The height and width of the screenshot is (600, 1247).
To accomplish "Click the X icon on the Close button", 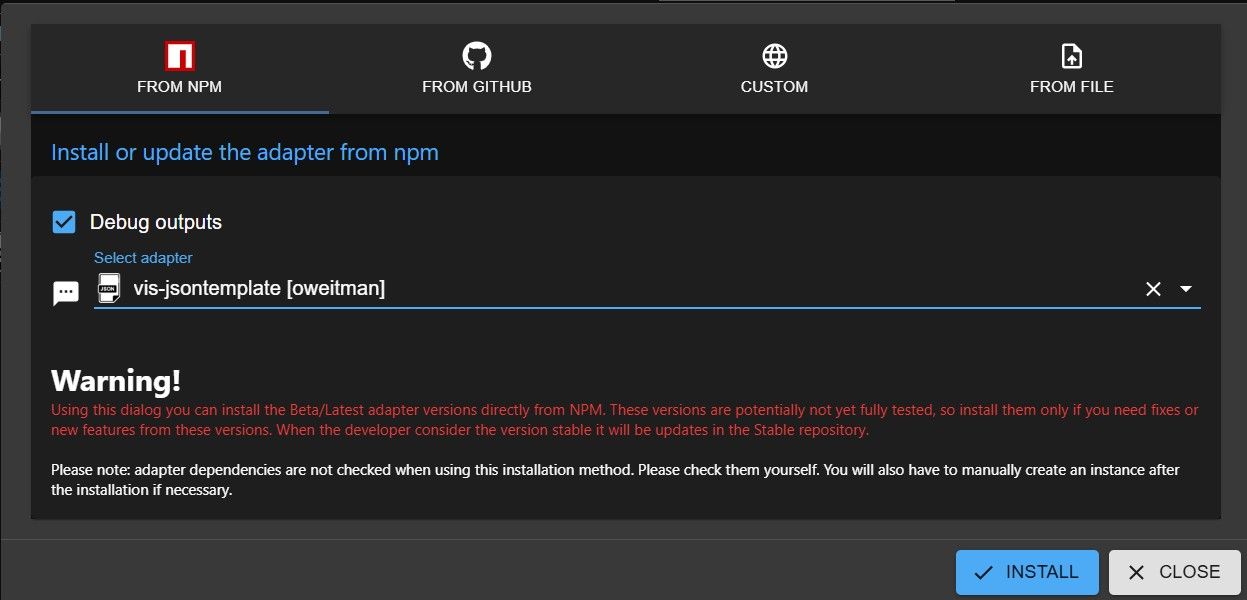I will (x=1136, y=573).
